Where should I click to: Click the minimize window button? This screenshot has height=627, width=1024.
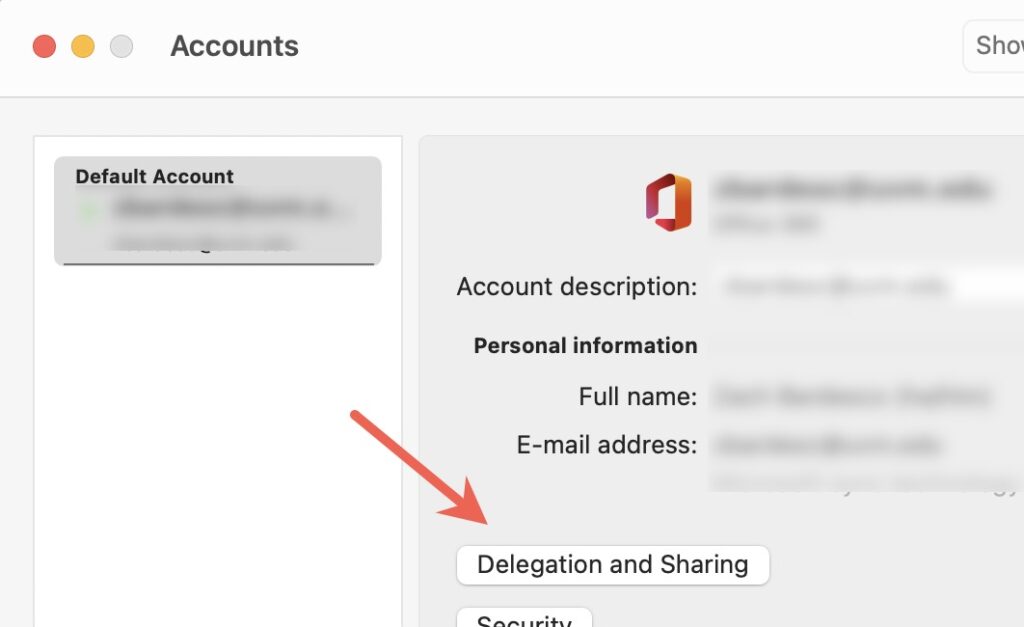83,45
